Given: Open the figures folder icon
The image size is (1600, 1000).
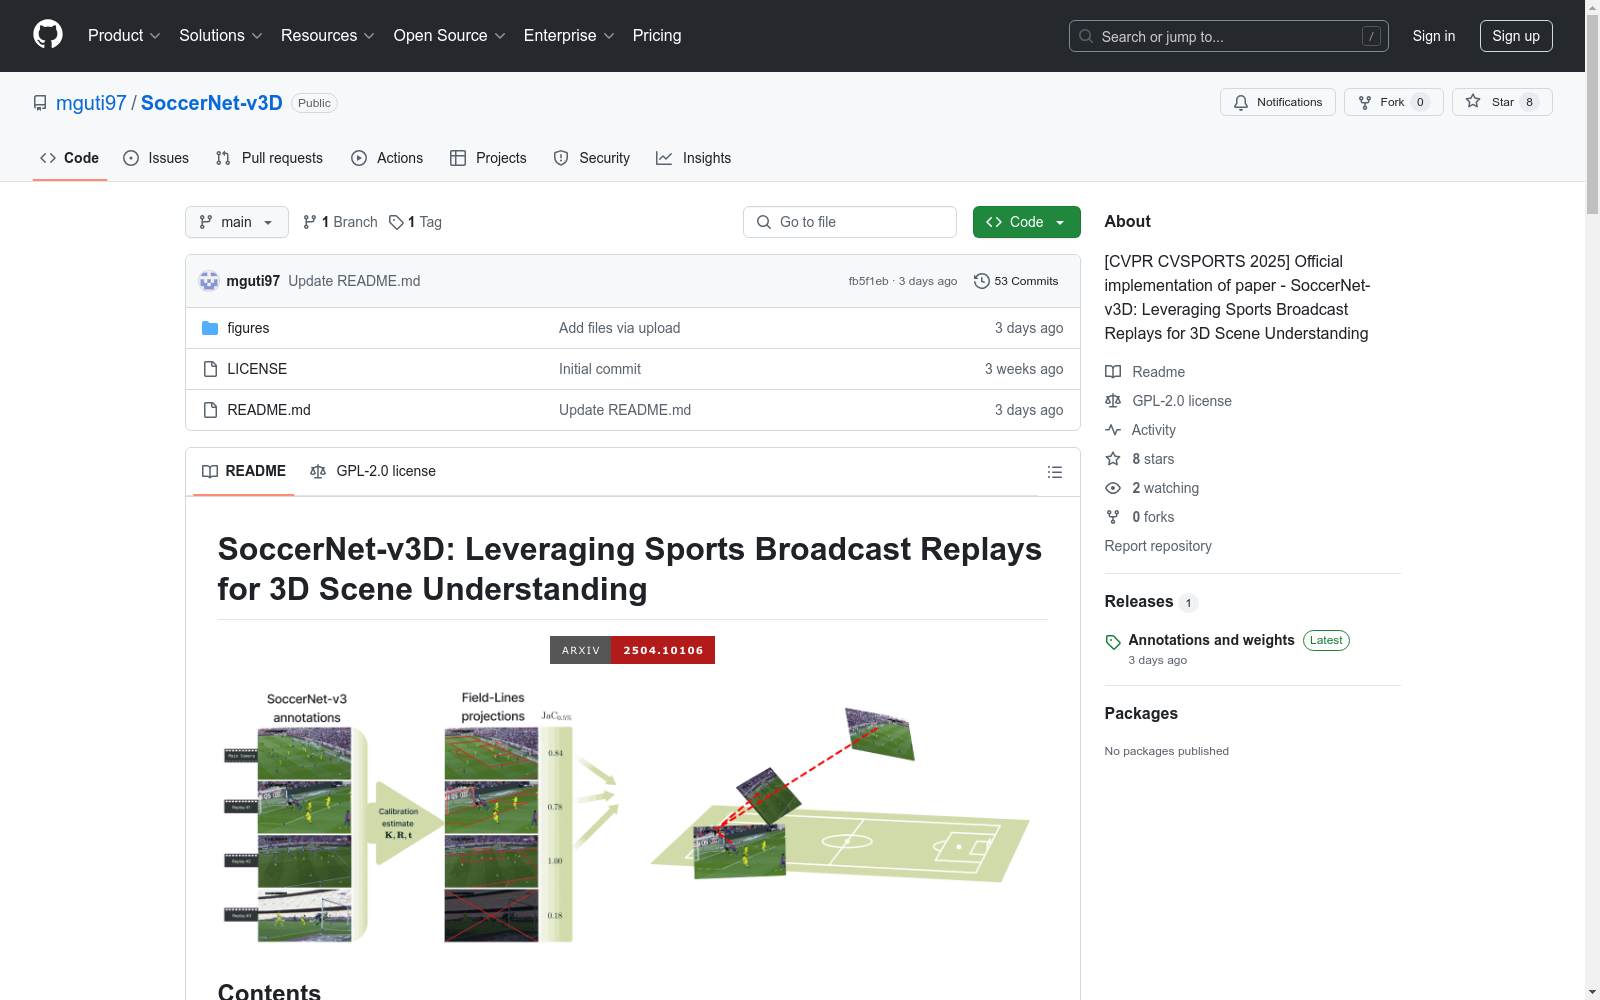Looking at the screenshot, I should point(210,327).
